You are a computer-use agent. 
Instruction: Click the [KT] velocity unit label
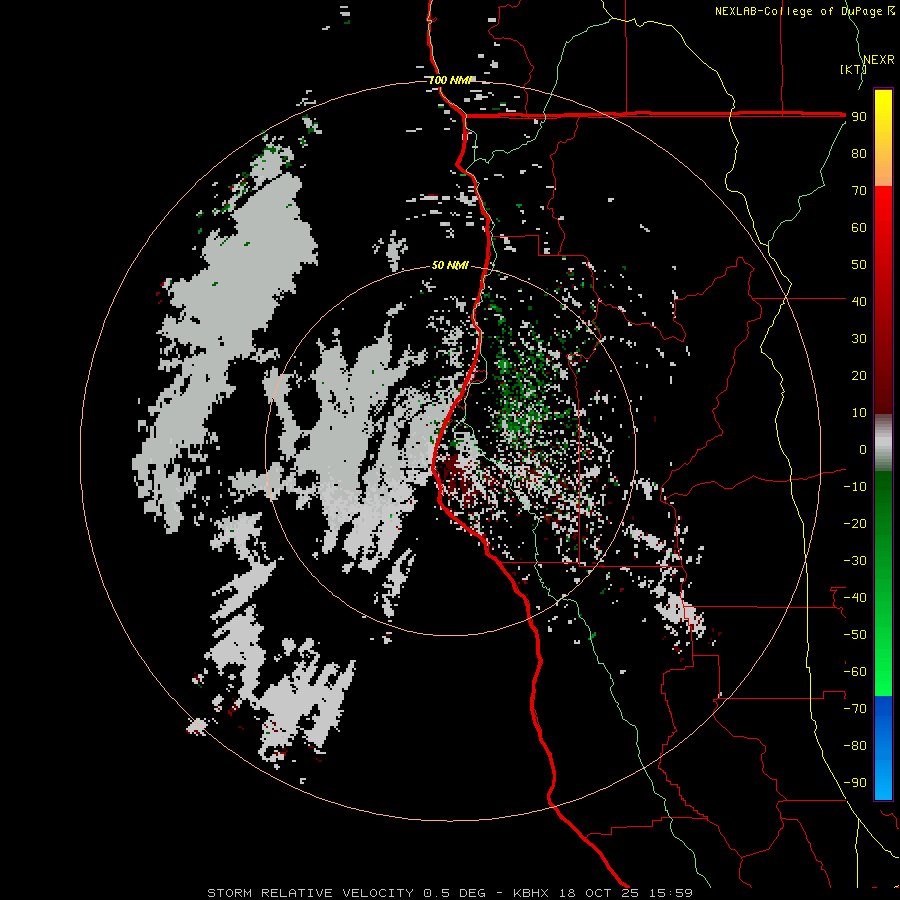[x=853, y=69]
